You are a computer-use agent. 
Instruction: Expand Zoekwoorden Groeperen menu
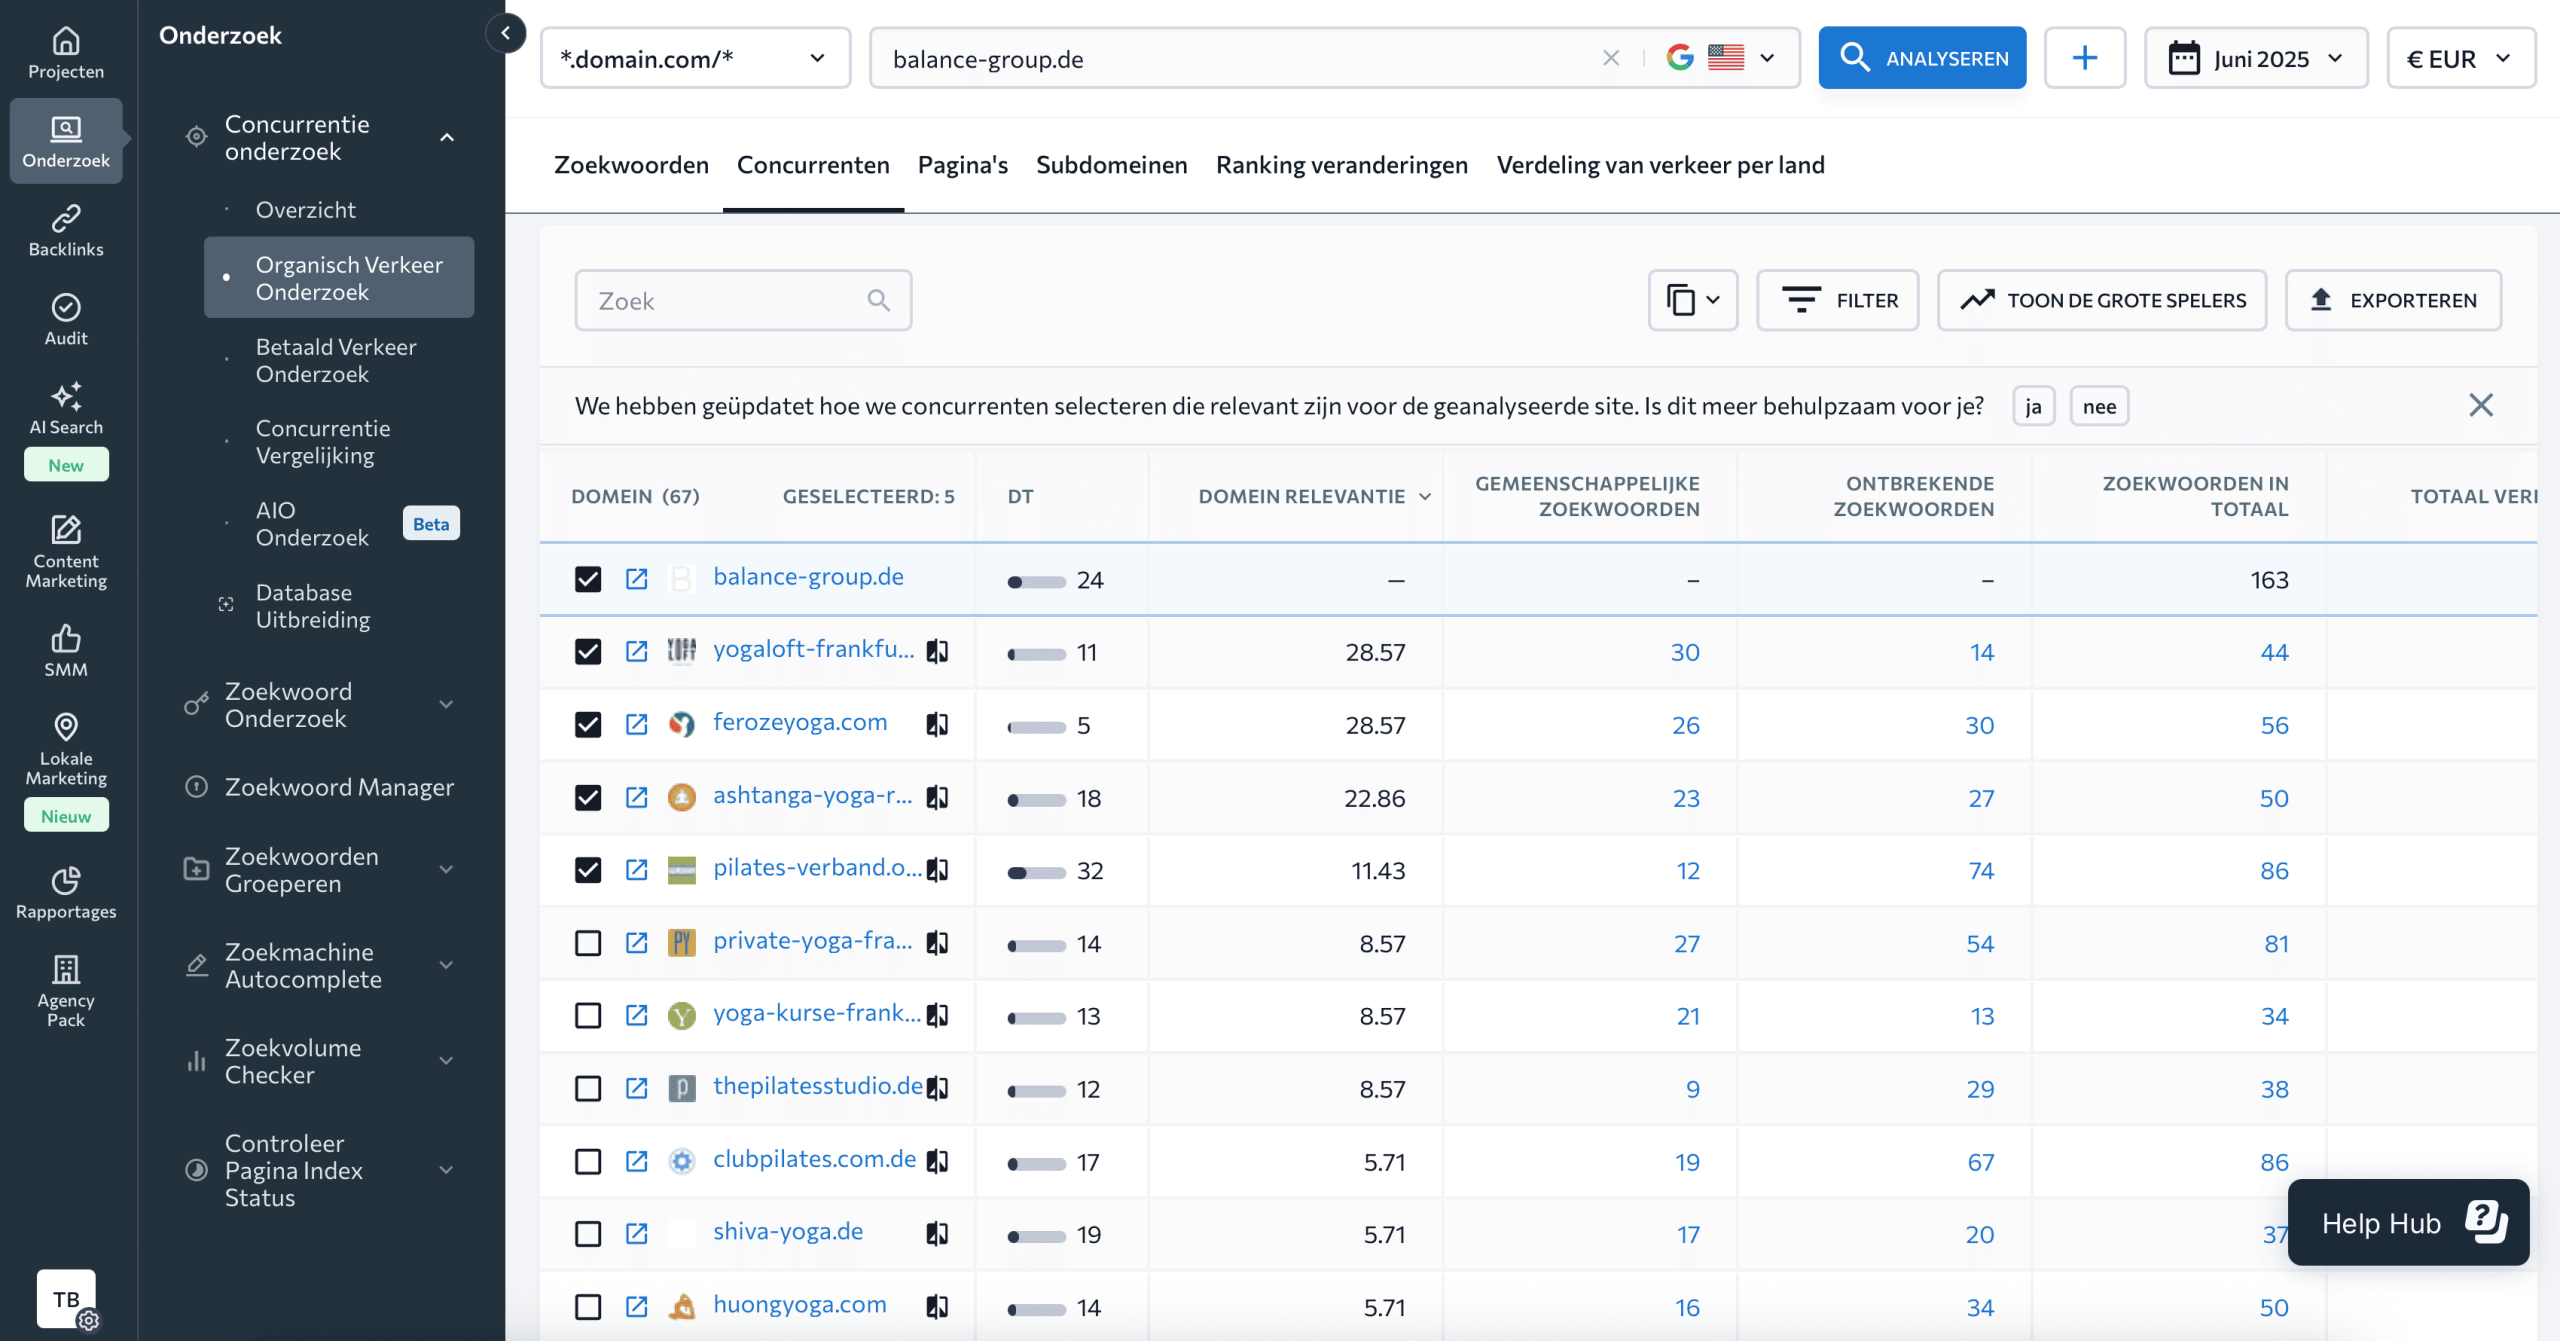click(447, 870)
